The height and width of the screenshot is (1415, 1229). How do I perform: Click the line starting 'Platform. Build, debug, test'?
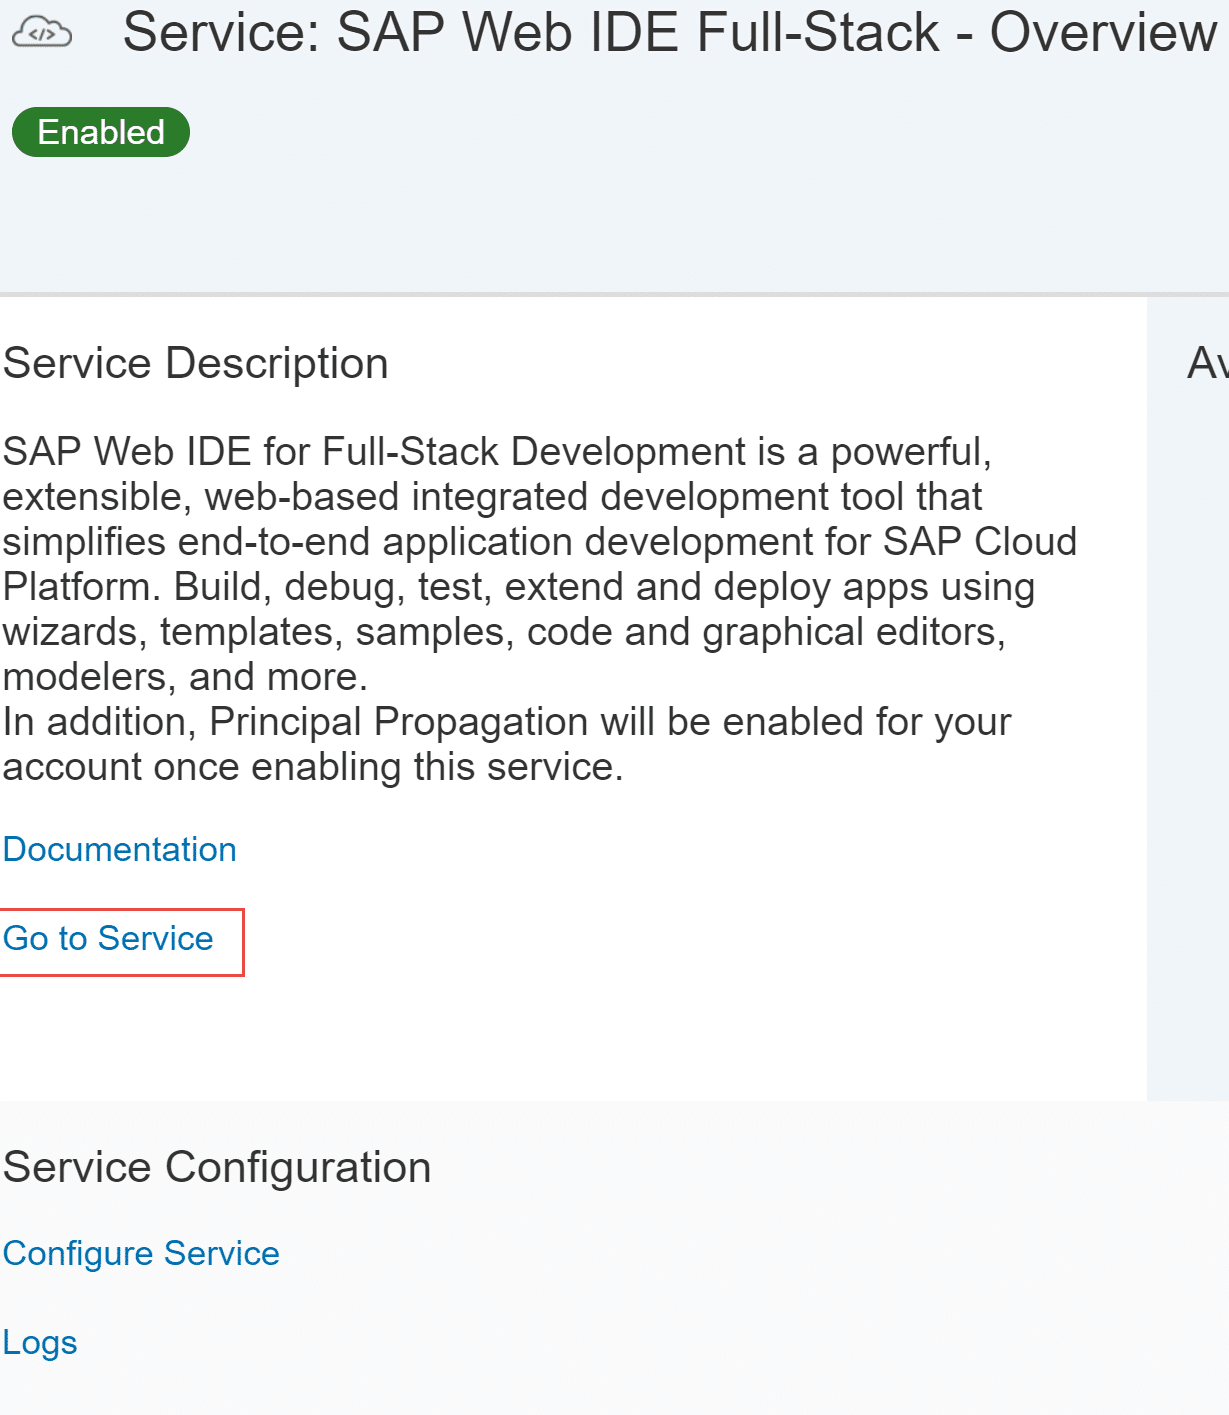click(517, 587)
